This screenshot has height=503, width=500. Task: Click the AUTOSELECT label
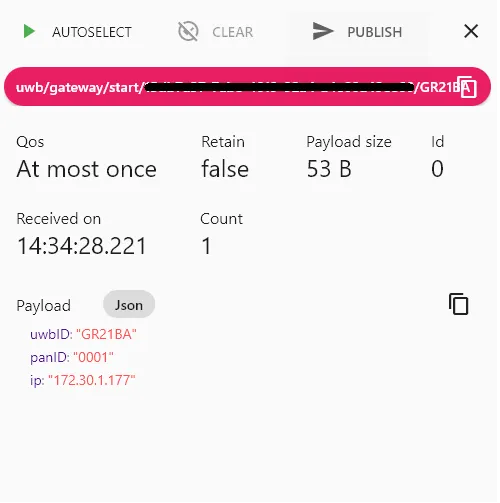[x=92, y=32]
